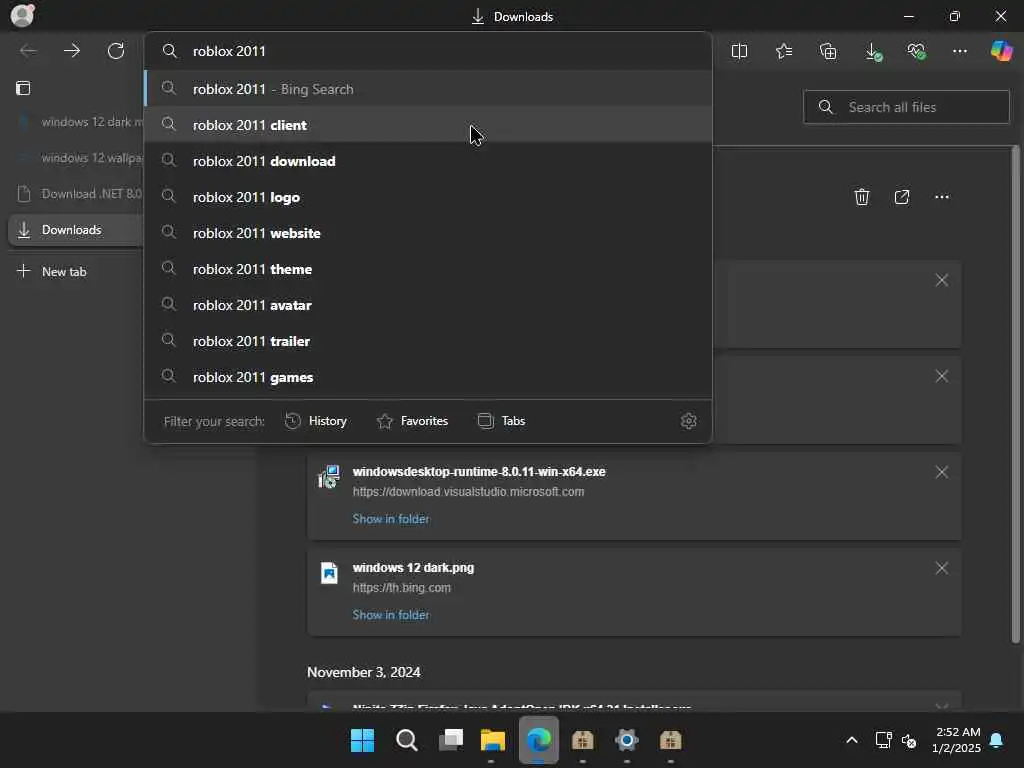Screen dimensions: 1024x768
Task: Show windows 12 dark.png in folder
Action: 391,615
